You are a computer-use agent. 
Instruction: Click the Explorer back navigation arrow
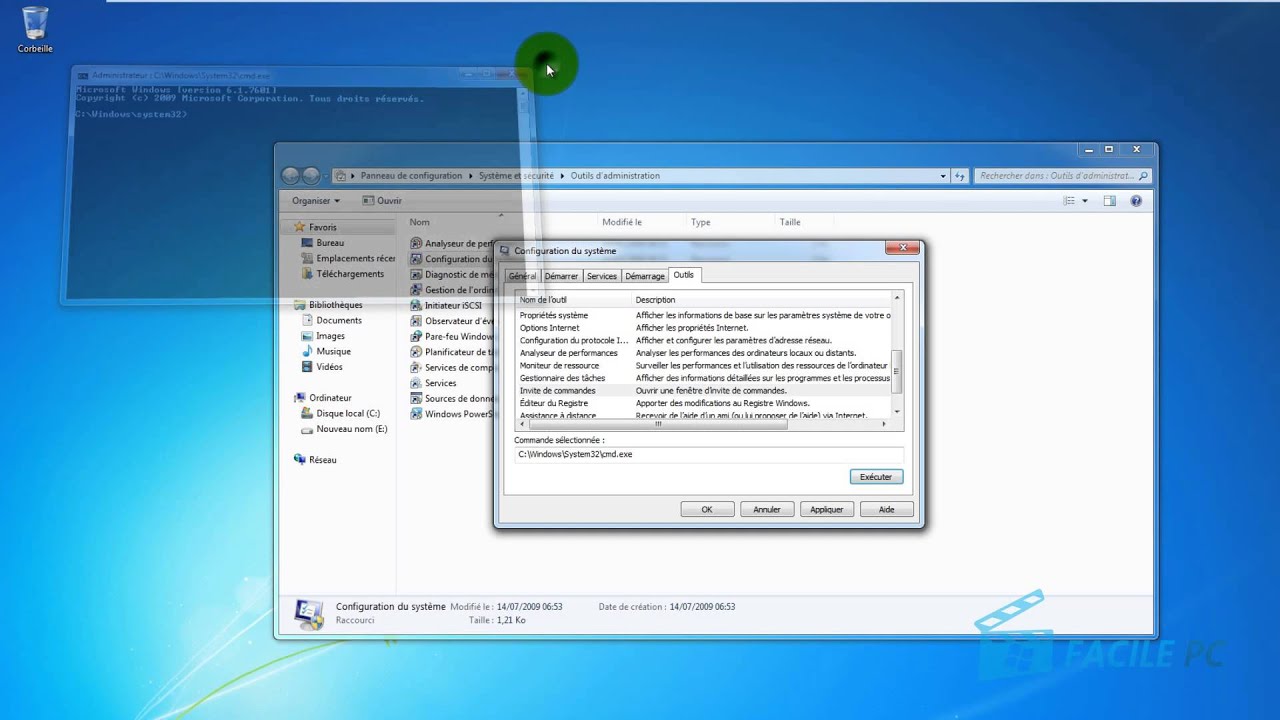click(x=291, y=175)
